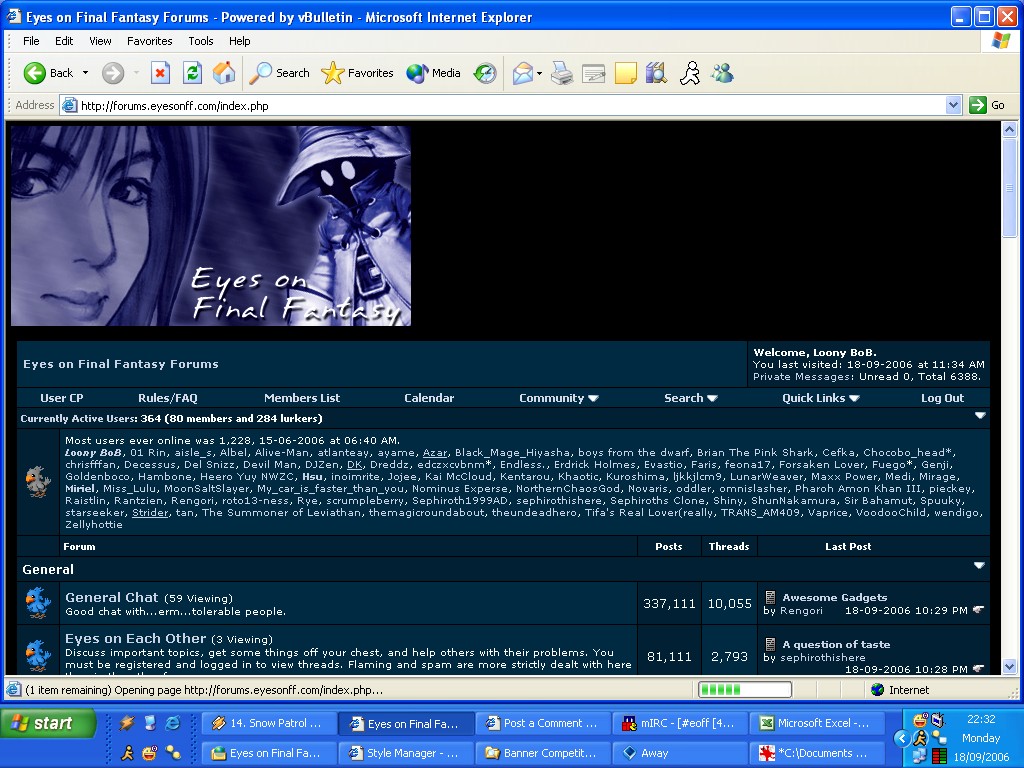The height and width of the screenshot is (768, 1024).
Task: Open the History clock icon
Action: tap(485, 73)
